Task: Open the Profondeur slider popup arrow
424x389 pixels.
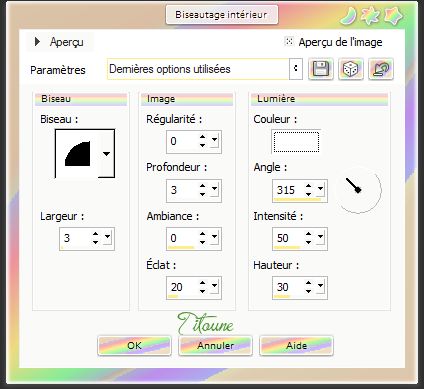Action: tap(214, 189)
